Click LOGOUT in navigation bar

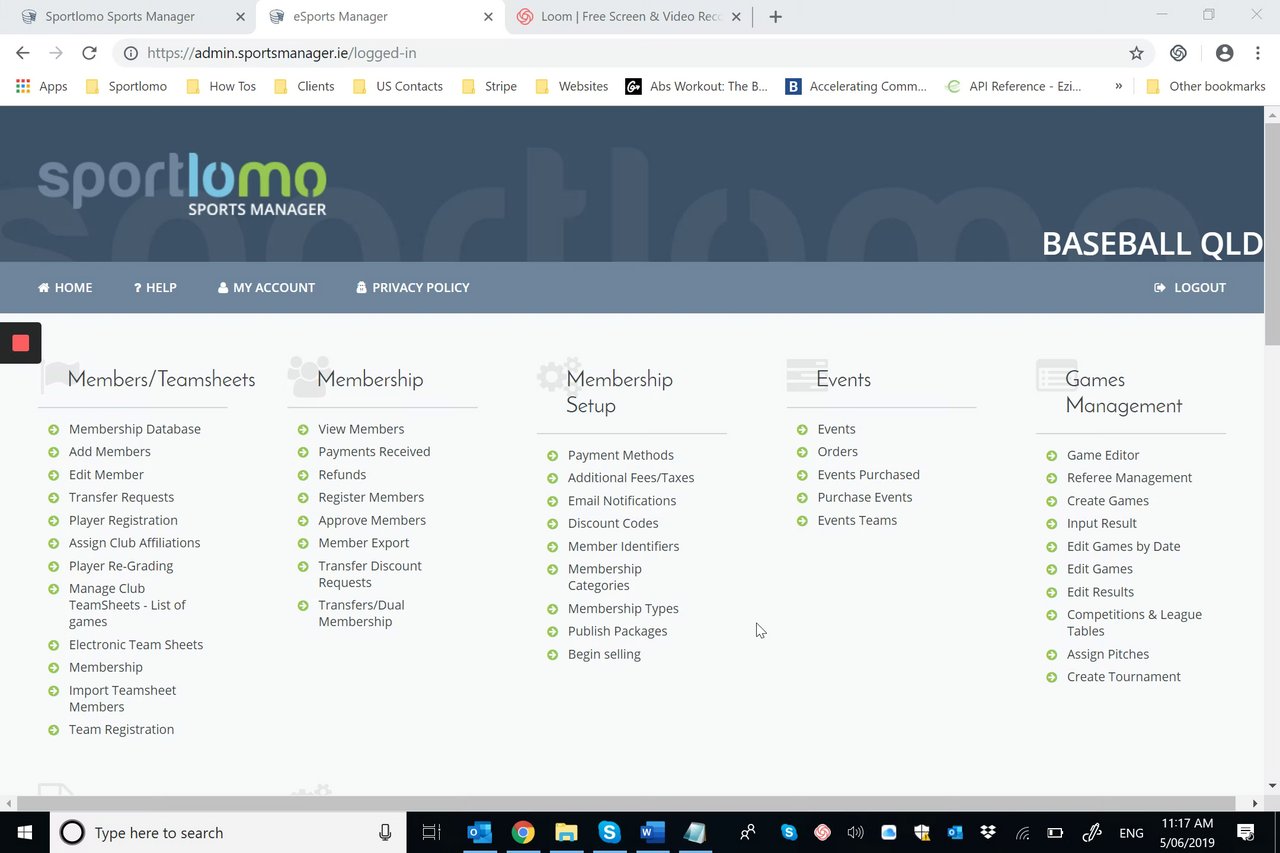point(1190,287)
